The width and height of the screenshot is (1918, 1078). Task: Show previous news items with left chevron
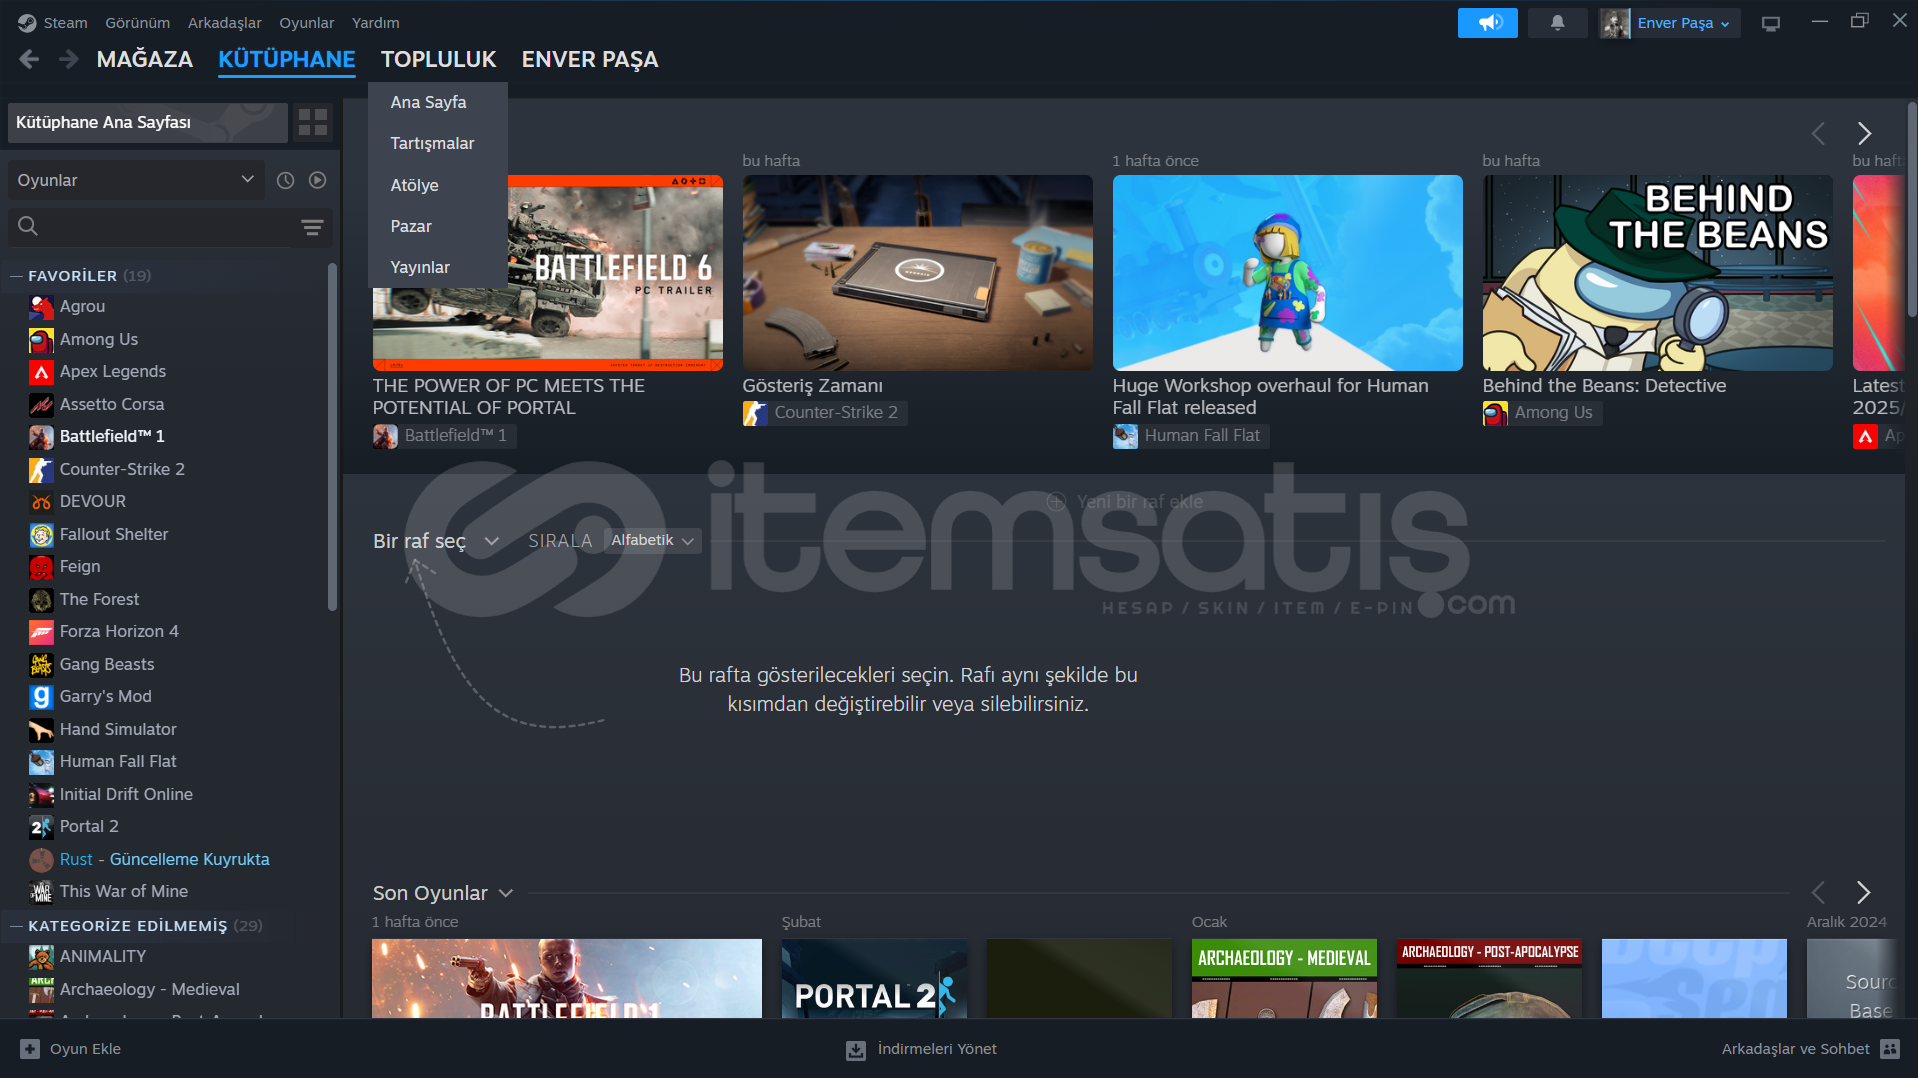(x=1818, y=133)
